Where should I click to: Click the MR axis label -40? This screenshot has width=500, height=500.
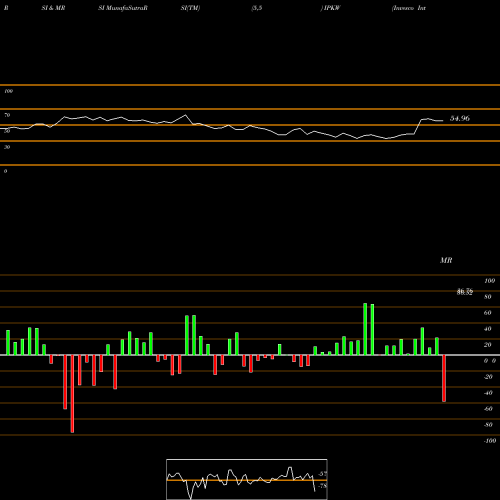pyautogui.click(x=488, y=393)
